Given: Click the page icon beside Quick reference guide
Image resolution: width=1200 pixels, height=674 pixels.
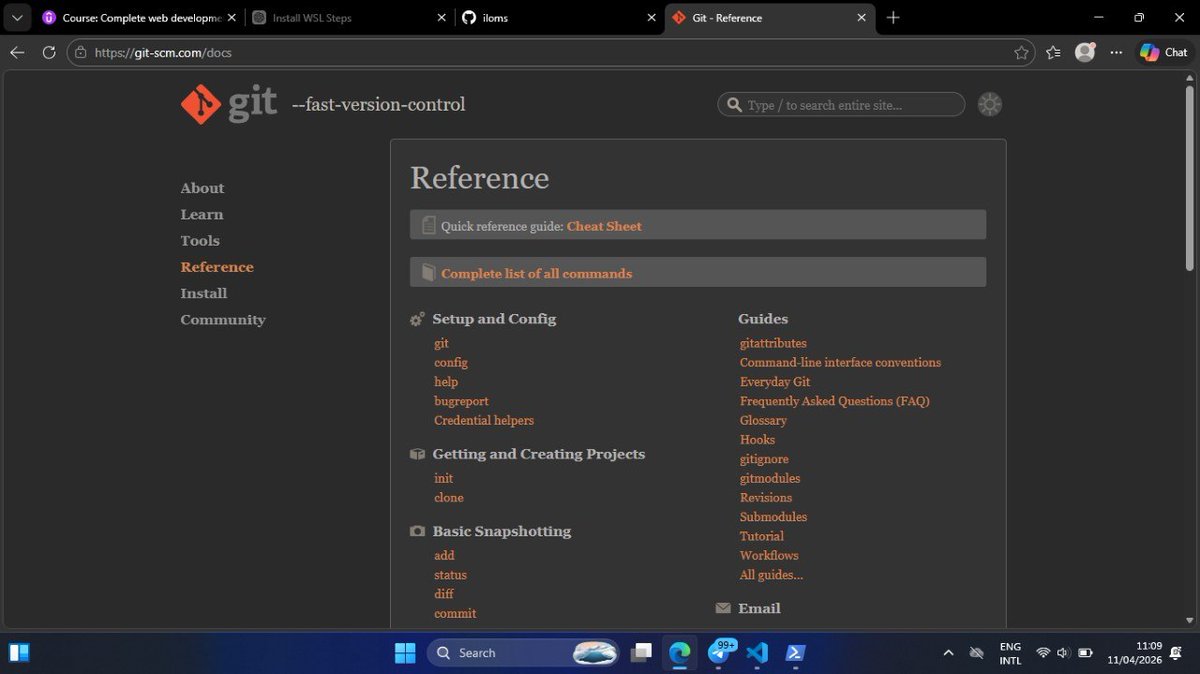Looking at the screenshot, I should pos(428,225).
